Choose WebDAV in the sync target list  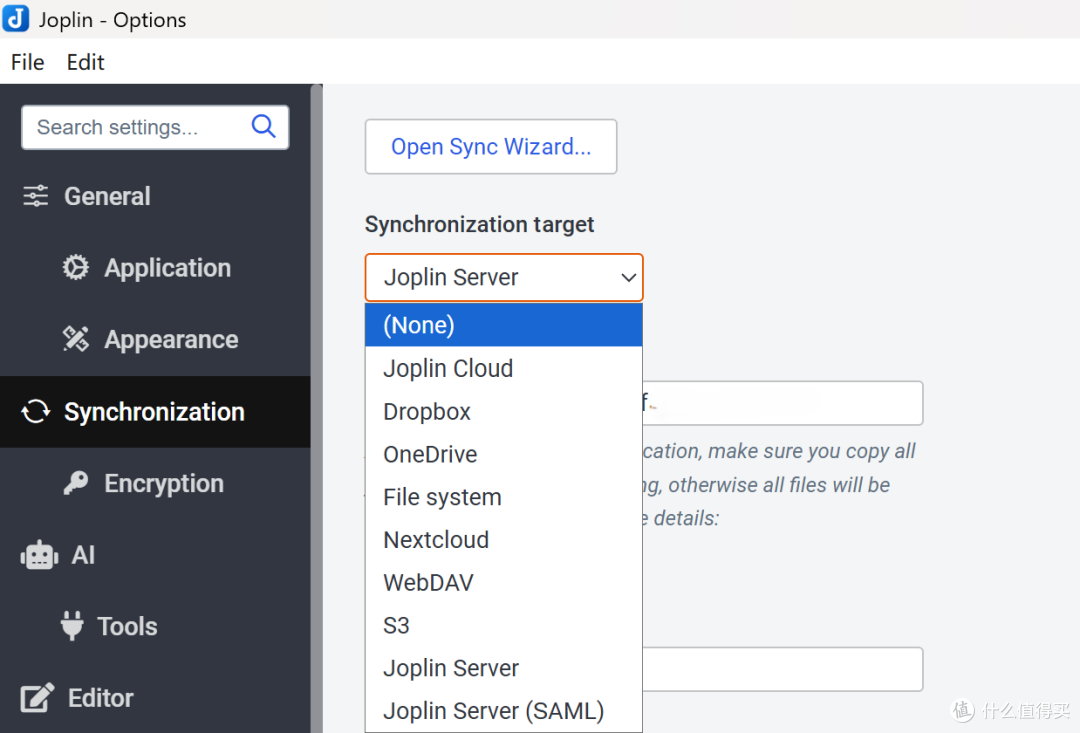click(504, 582)
